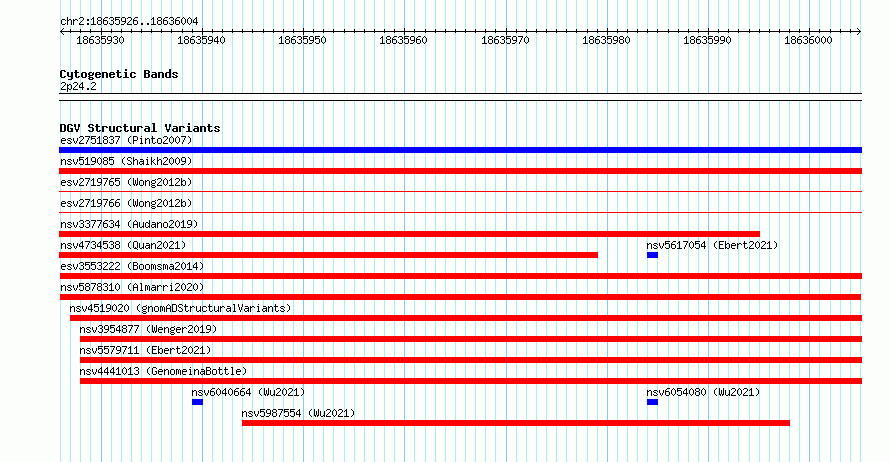Select the red esv3553222 variant bar
890x462 pixels.
coord(460,276)
